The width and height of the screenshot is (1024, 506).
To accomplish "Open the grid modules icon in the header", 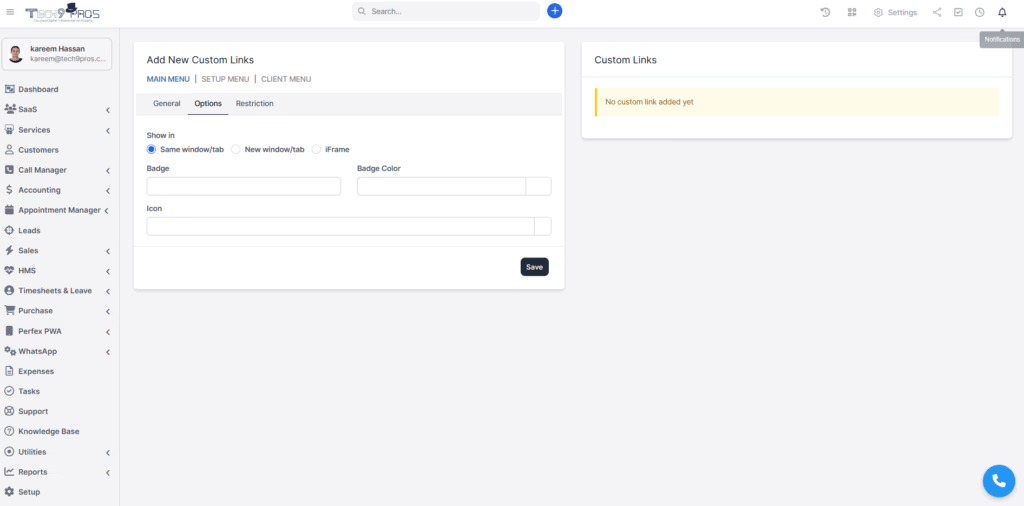I will [x=852, y=12].
